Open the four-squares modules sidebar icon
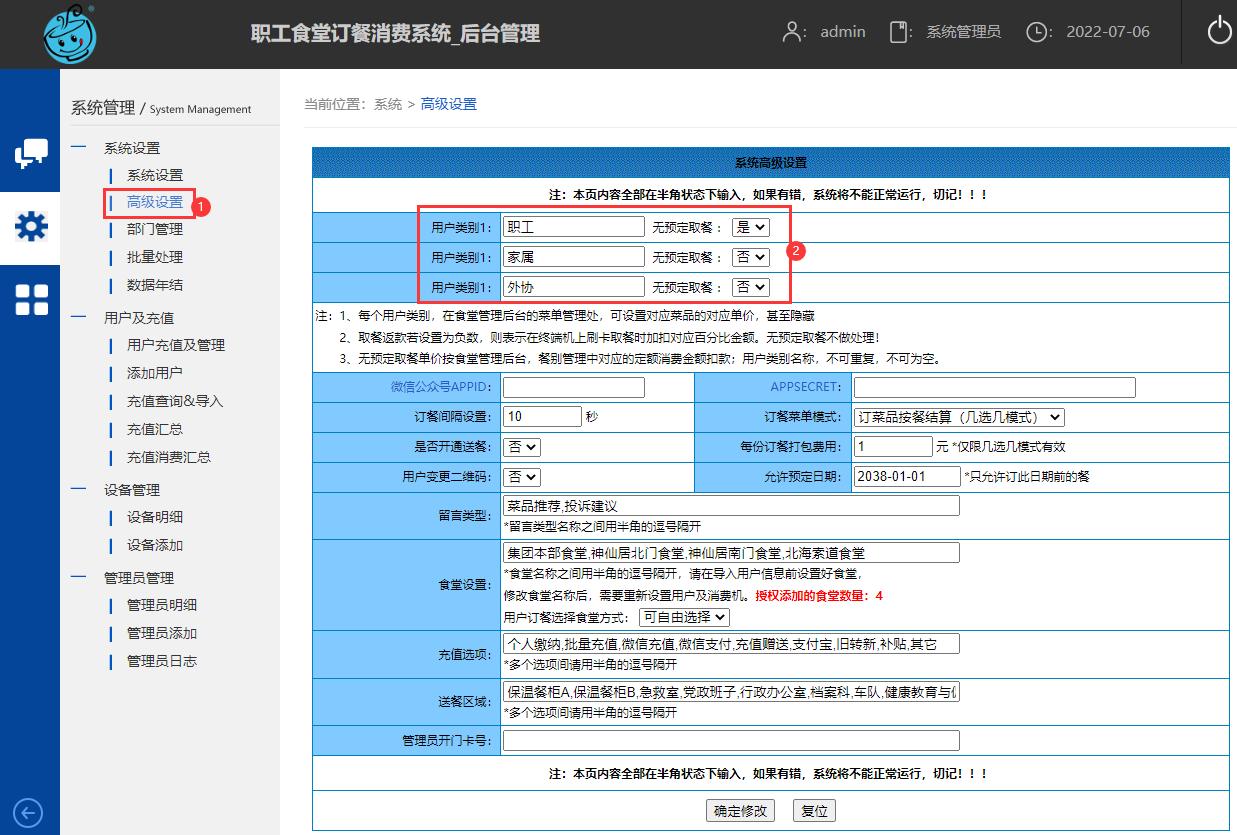 coord(31,299)
